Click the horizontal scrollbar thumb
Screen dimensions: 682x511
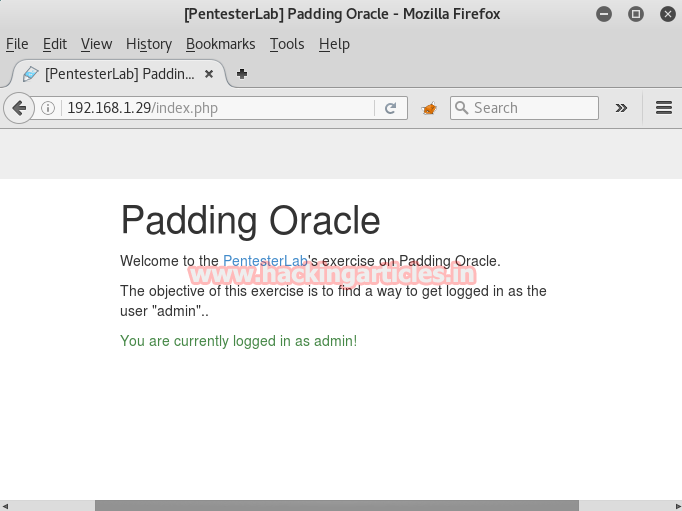click(x=337, y=505)
